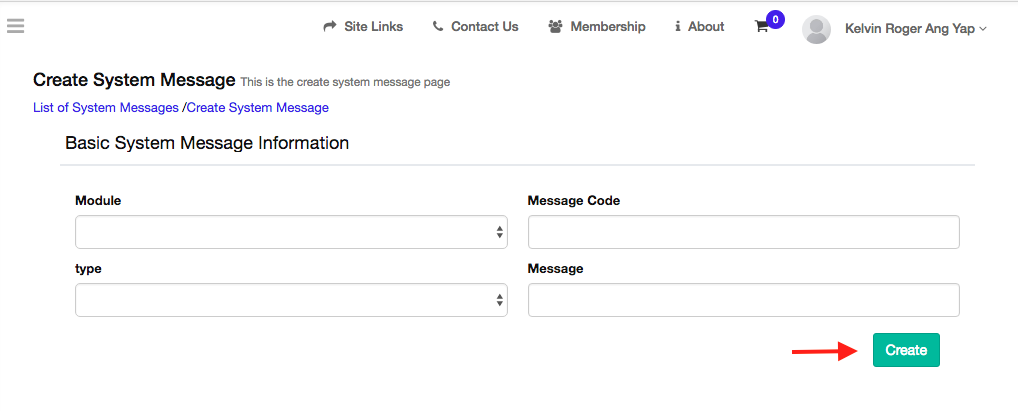The image size is (1018, 411).
Task: Open the About menu item
Action: 706,27
